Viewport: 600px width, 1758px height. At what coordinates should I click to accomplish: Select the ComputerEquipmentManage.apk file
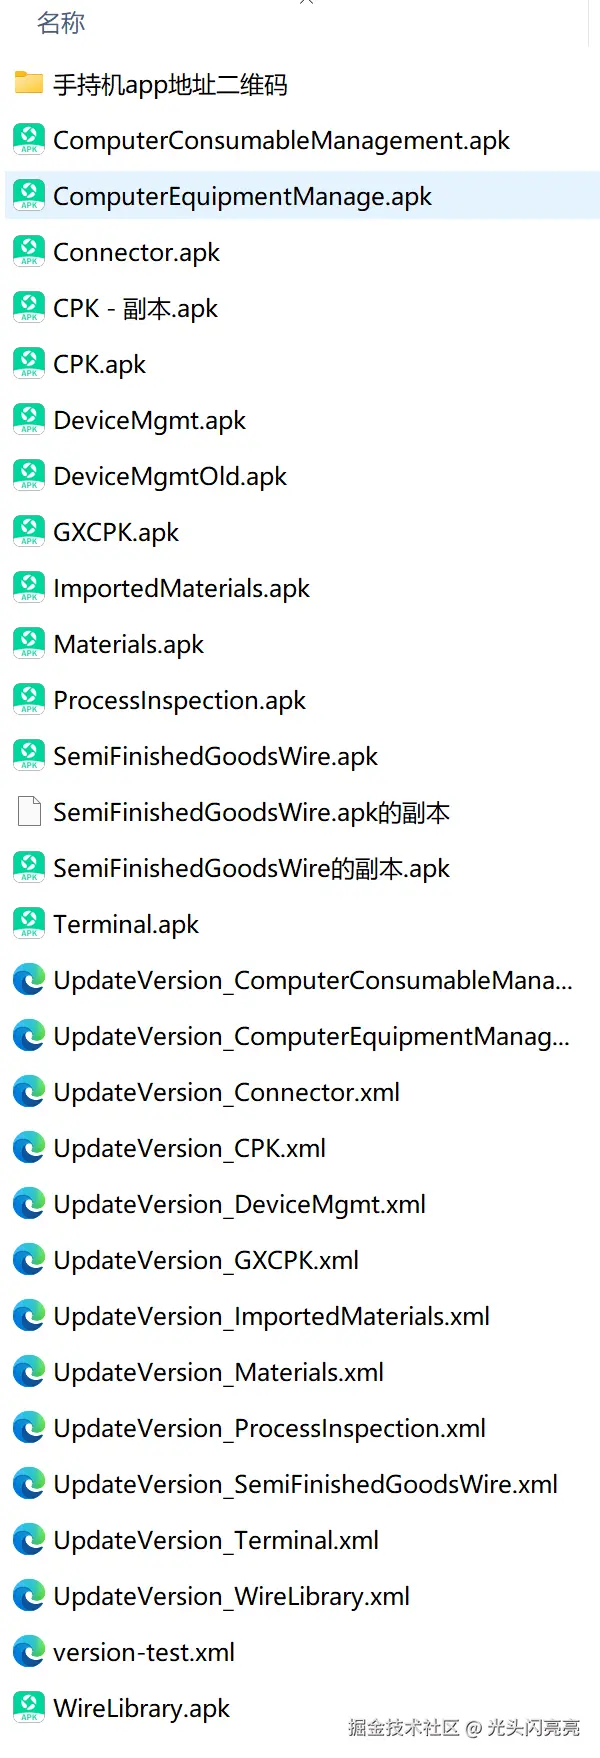[x=242, y=196]
